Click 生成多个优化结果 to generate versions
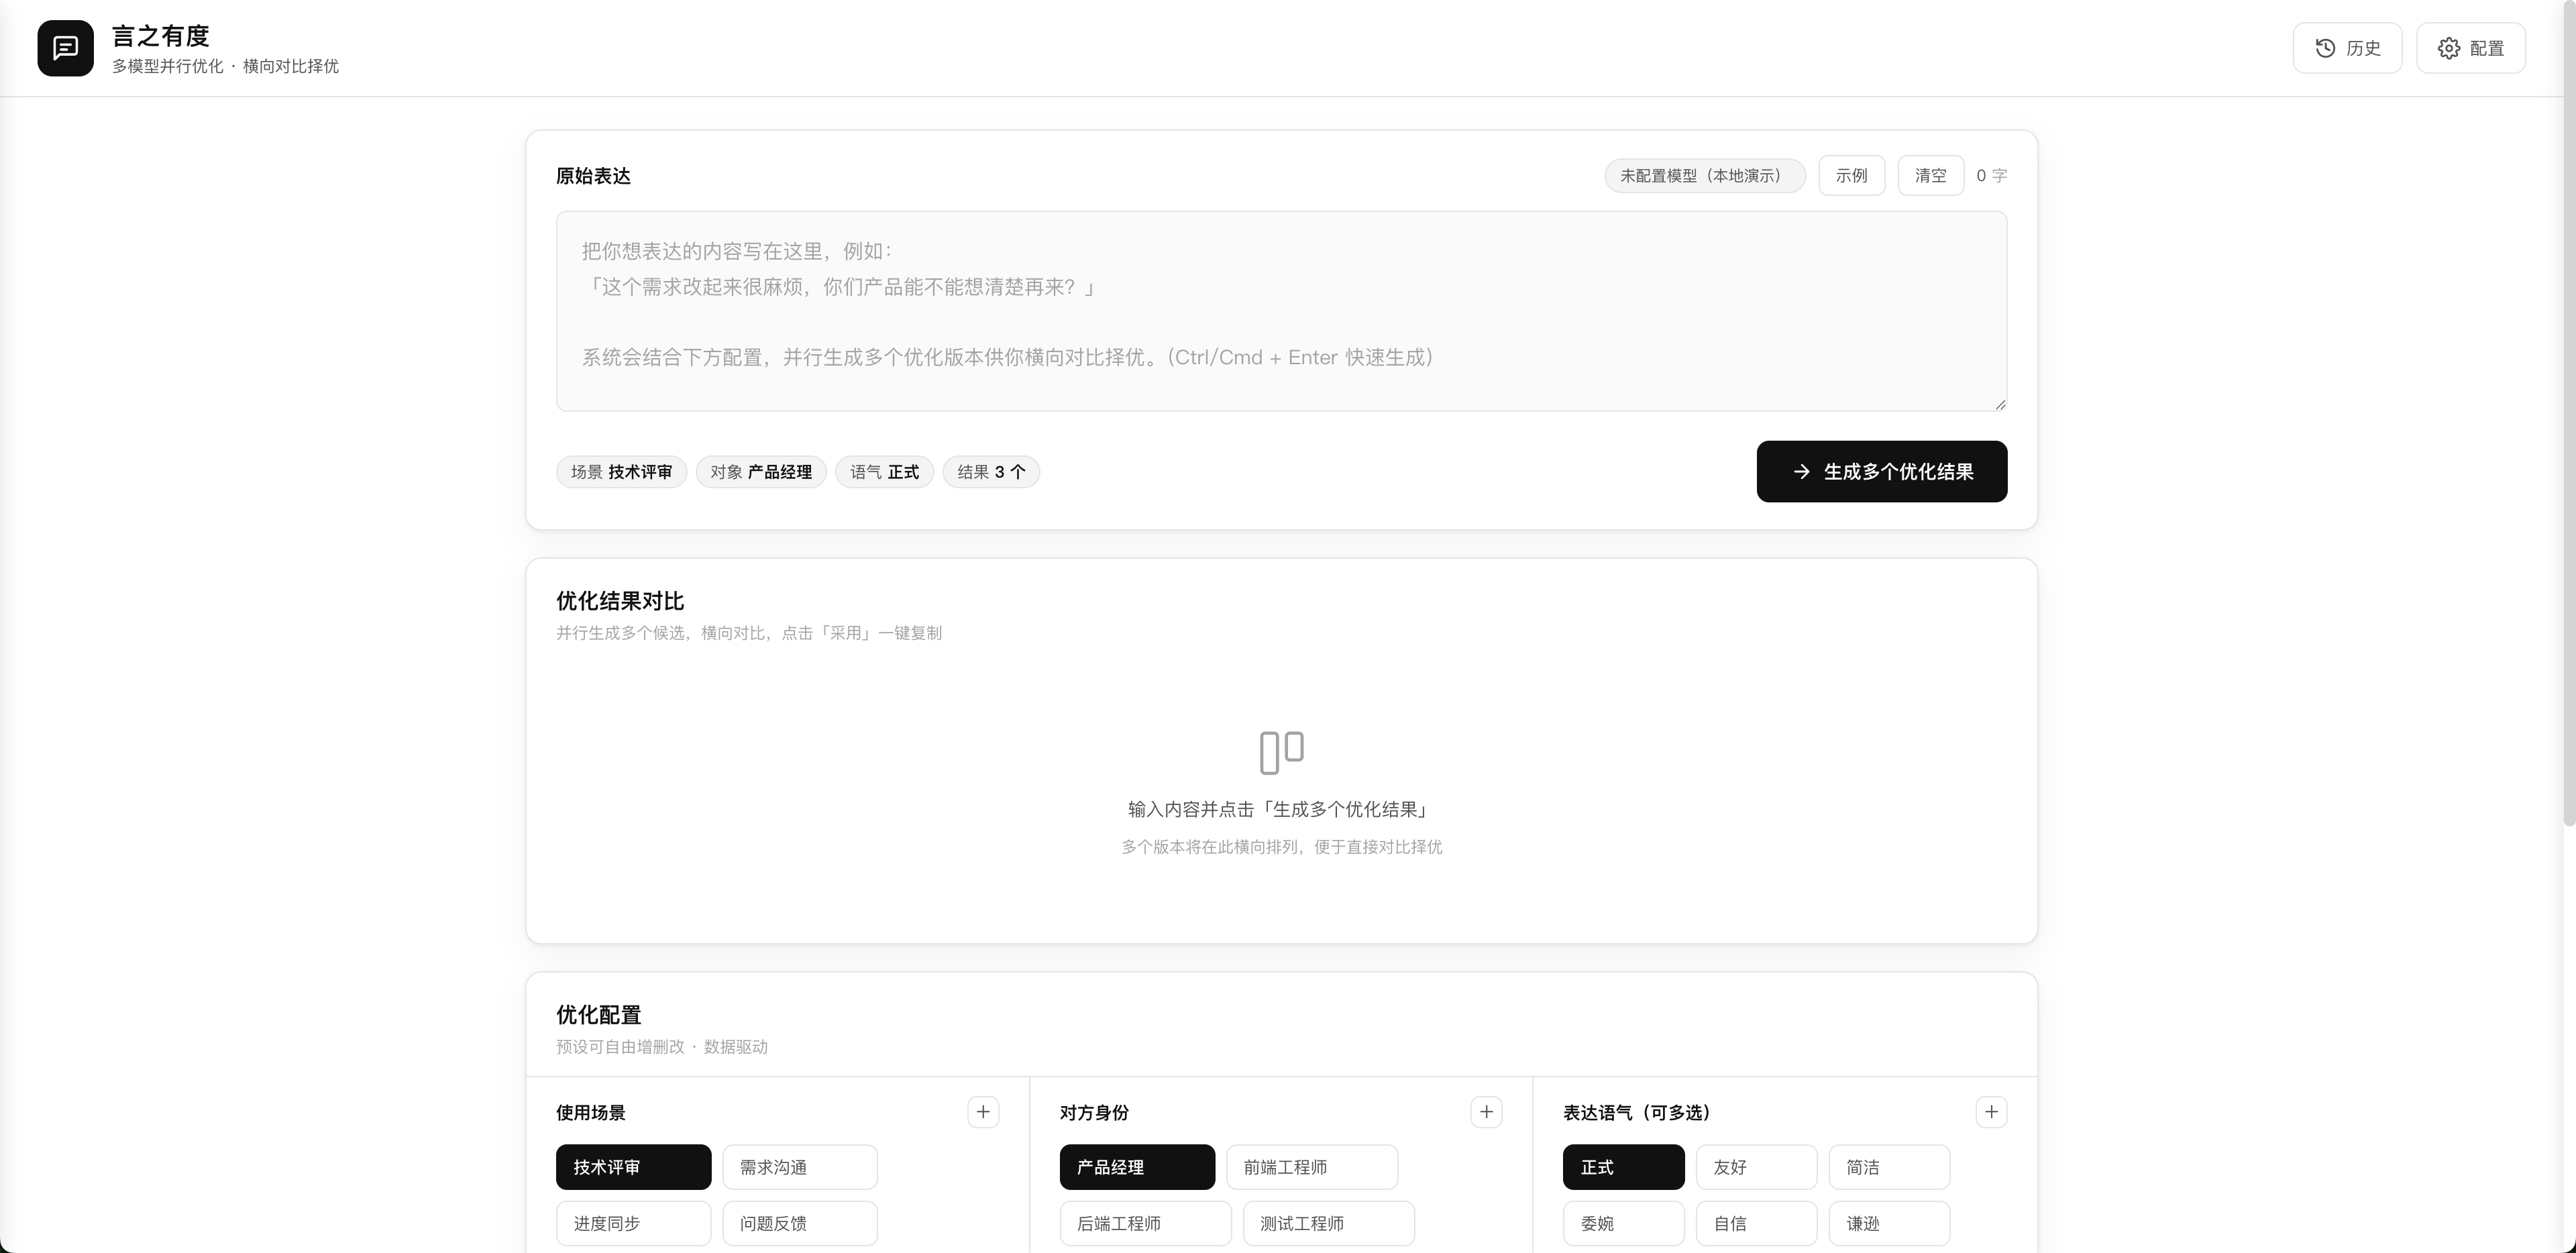The image size is (2576, 1253). click(1881, 471)
